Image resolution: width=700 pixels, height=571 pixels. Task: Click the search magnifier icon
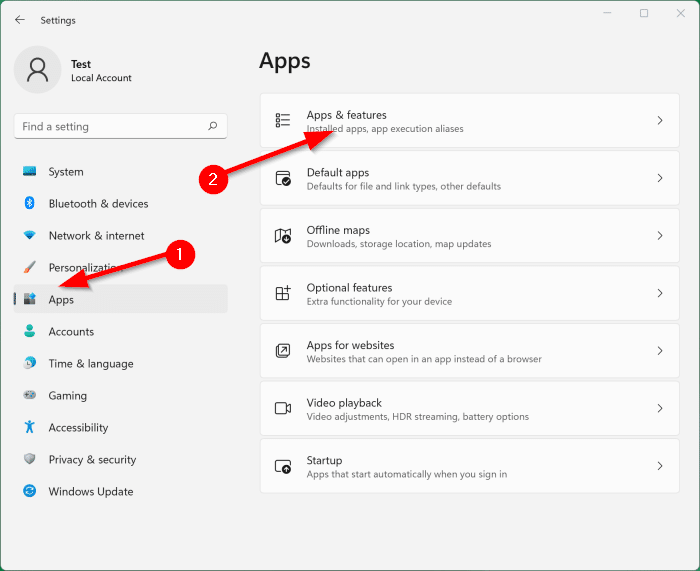tap(212, 126)
